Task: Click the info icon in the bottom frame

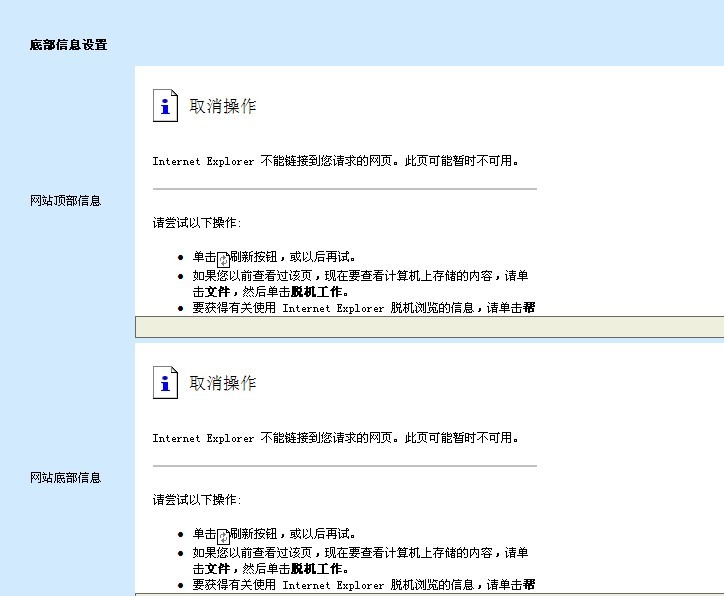Action: [165, 383]
